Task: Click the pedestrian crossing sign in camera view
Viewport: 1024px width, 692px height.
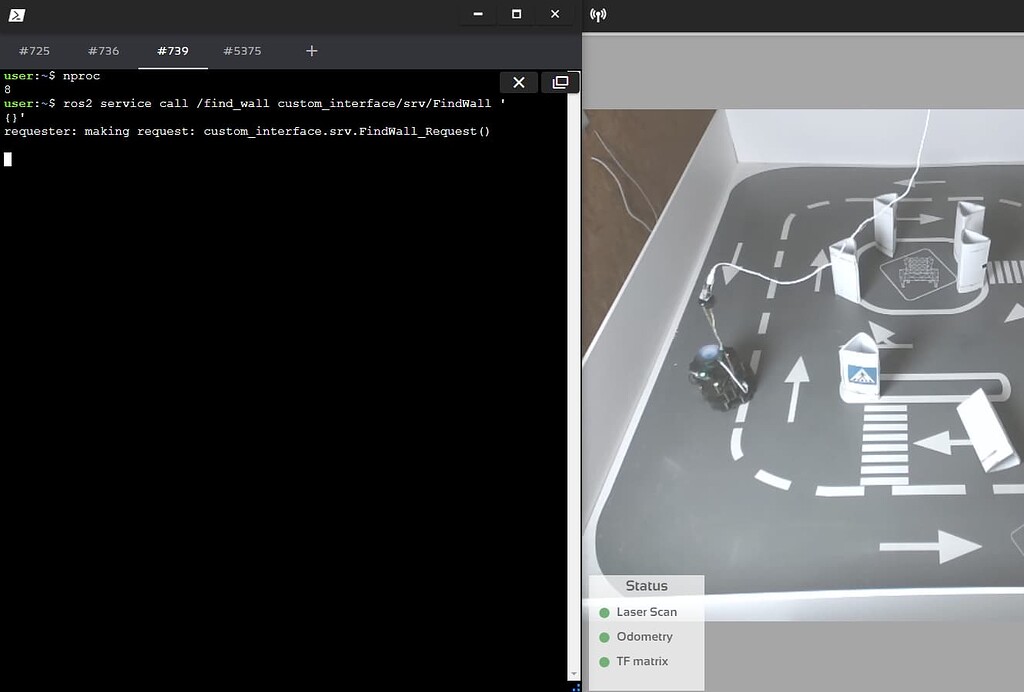Action: (862, 375)
